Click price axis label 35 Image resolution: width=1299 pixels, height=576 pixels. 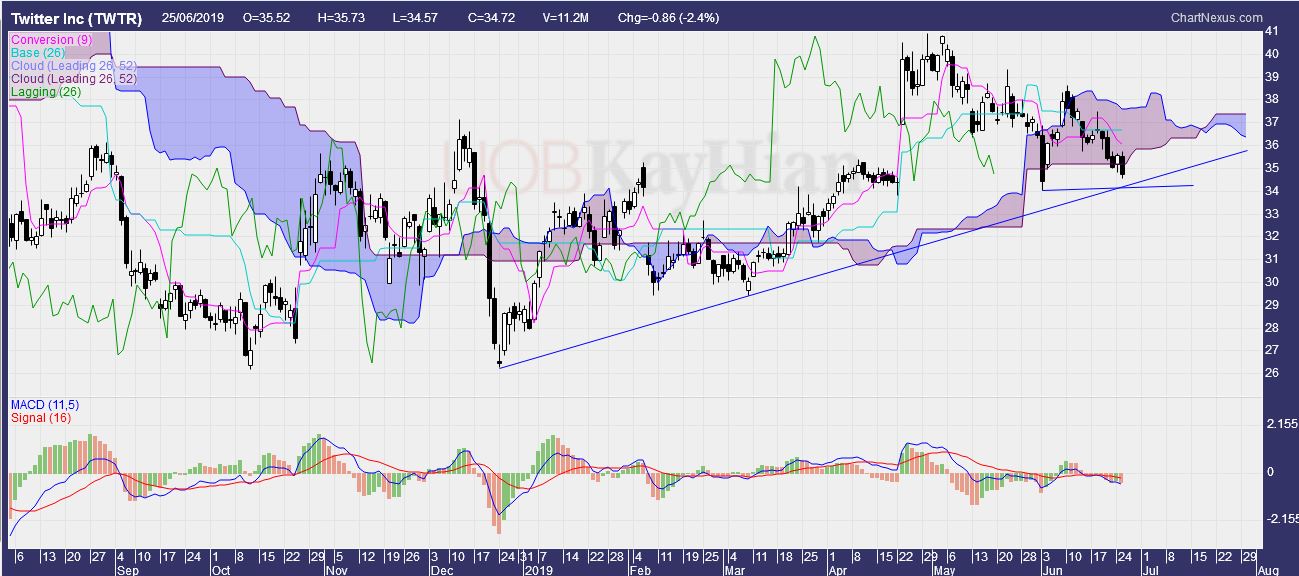[x=1274, y=168]
